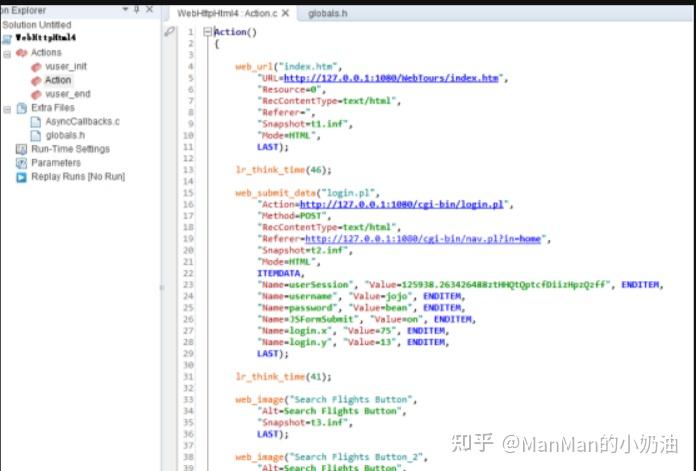
Task: Click the "Name=login.x" text
Action: click(x=294, y=331)
